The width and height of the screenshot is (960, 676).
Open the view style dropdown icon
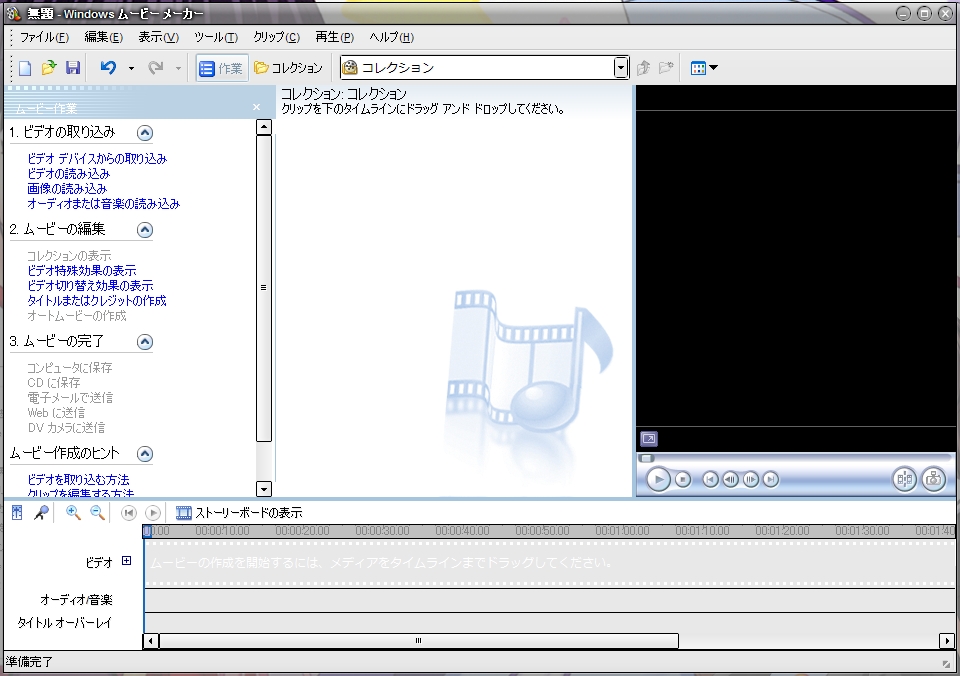(703, 68)
